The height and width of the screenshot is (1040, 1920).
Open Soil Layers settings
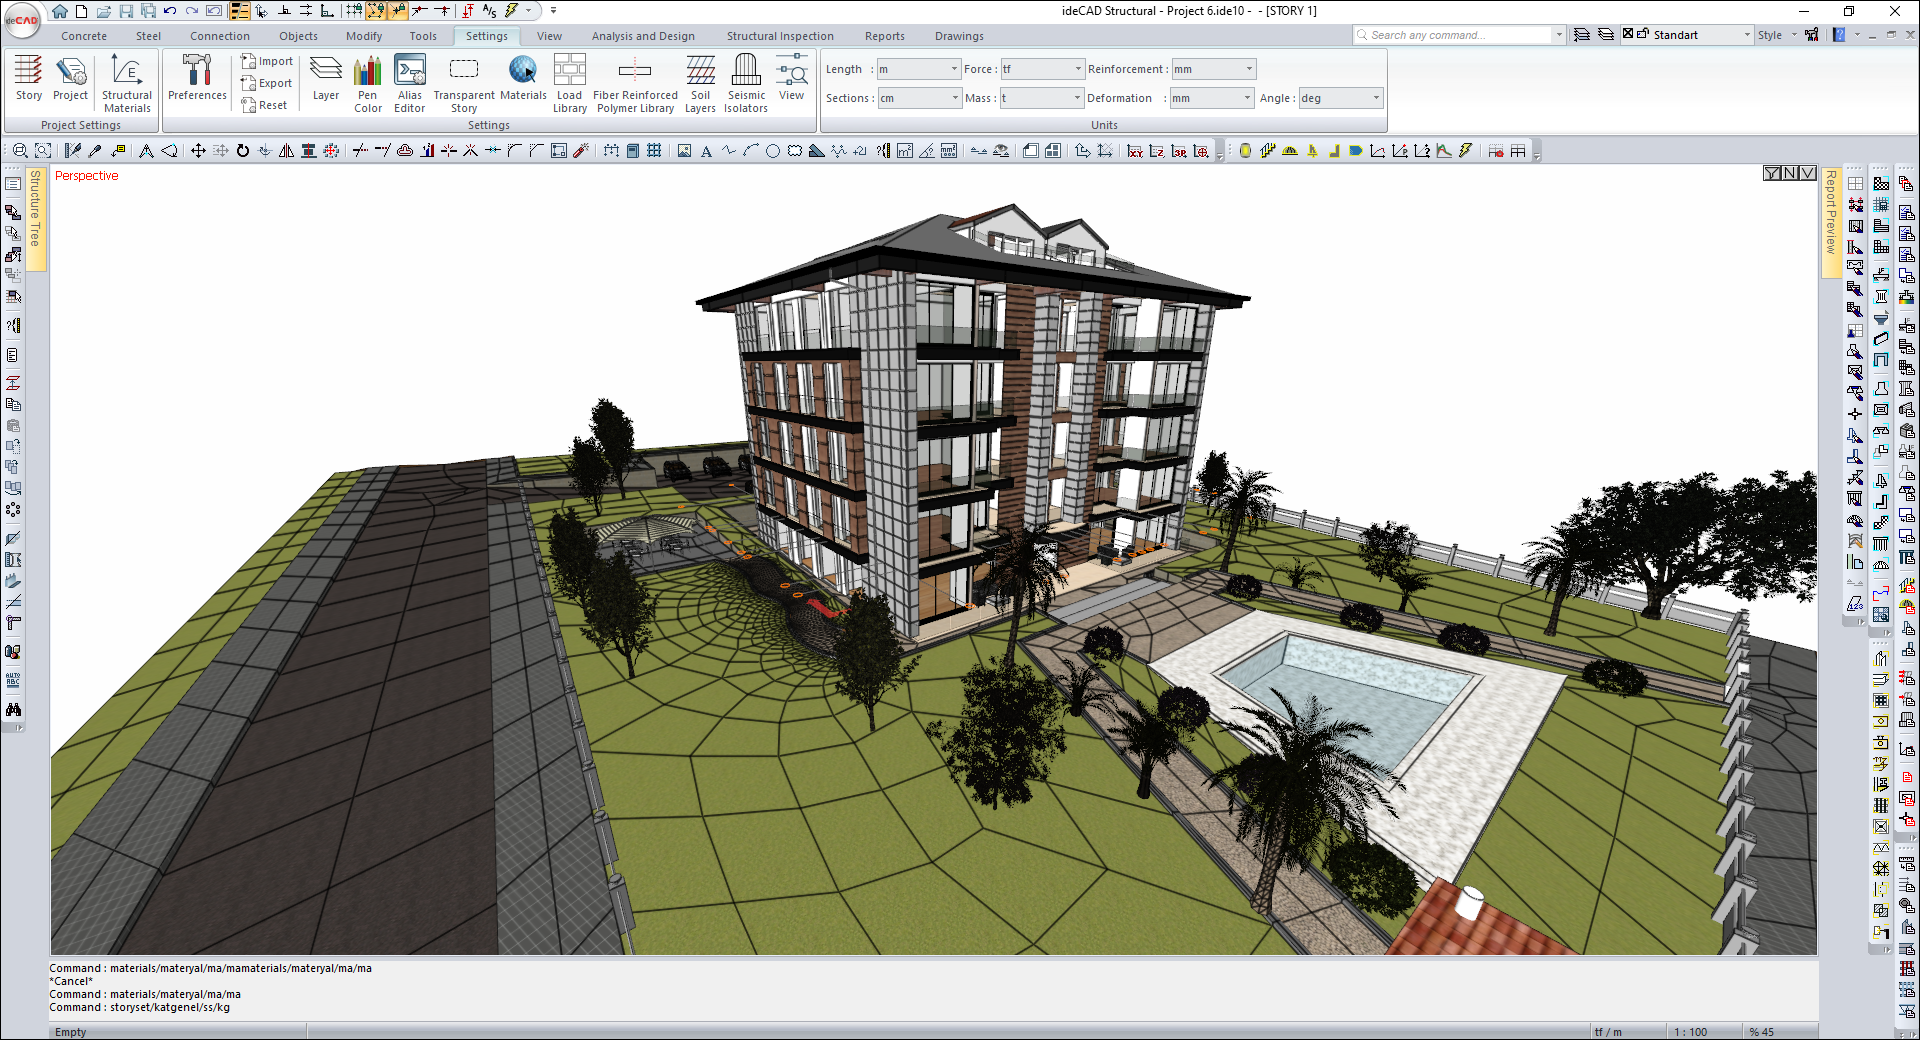tap(700, 84)
